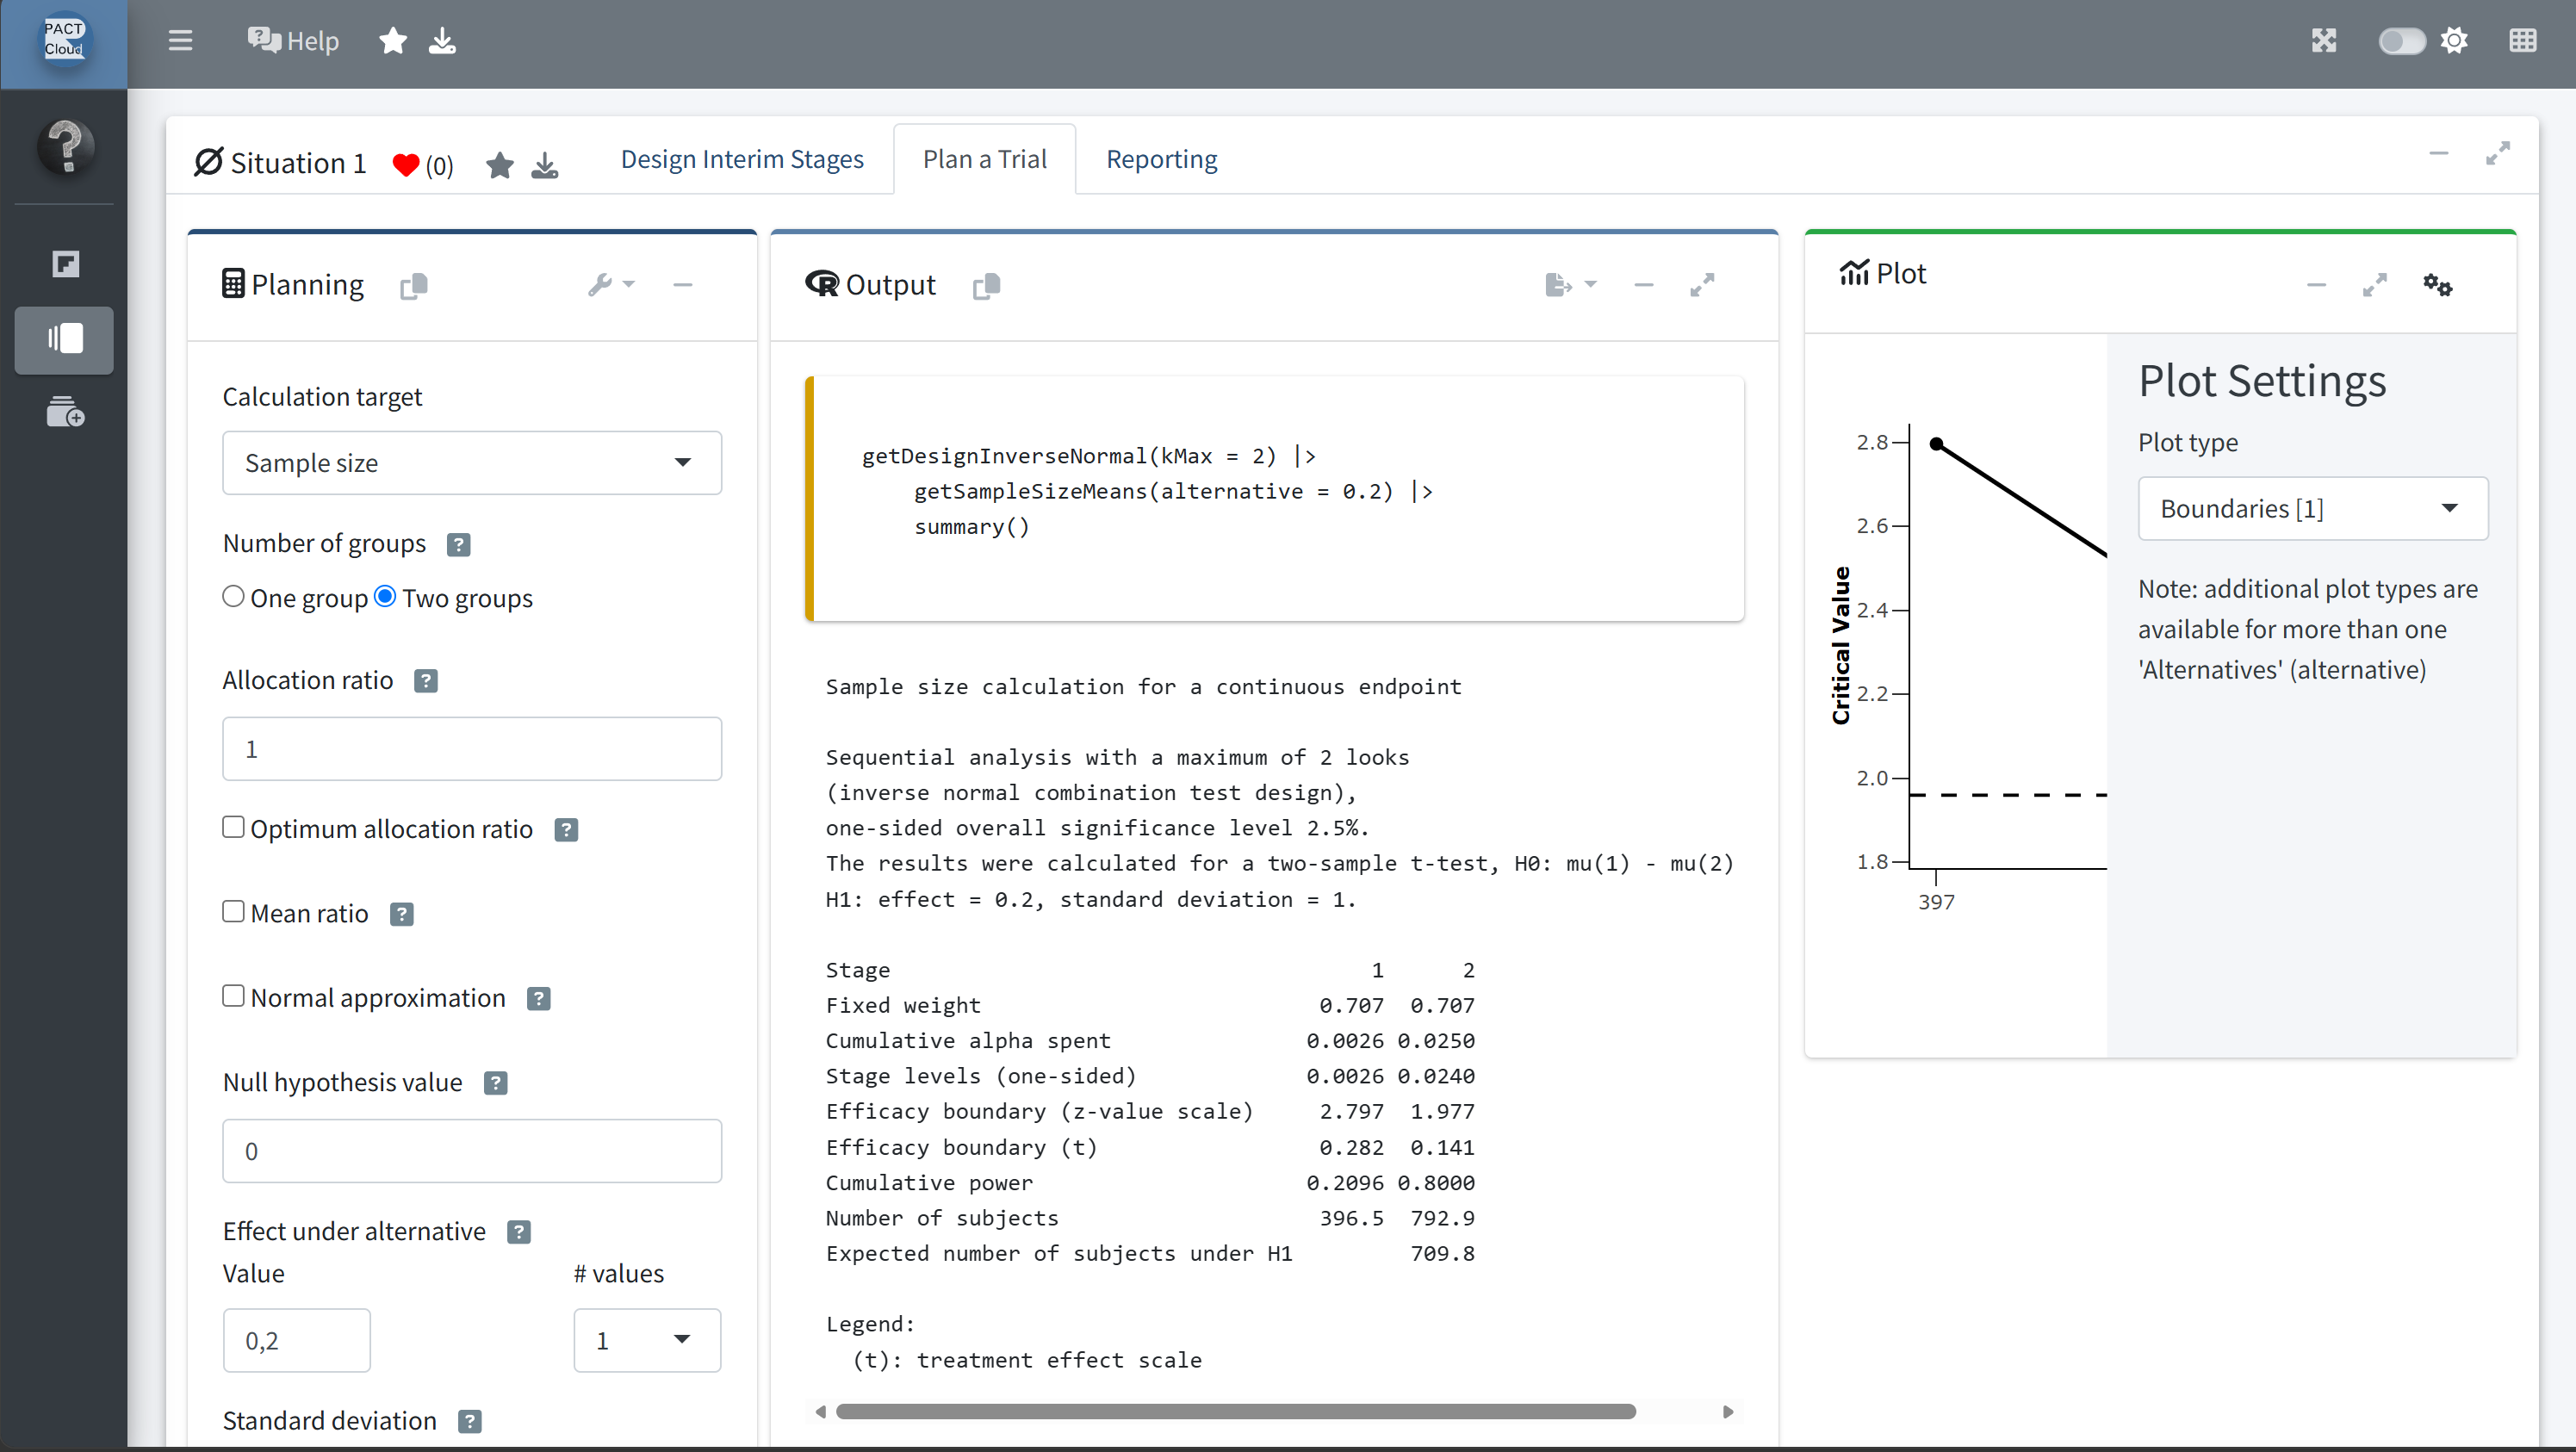Screen dimensions: 2576x1452
Task: Copy the Planning panel settings
Action: pos(414,286)
